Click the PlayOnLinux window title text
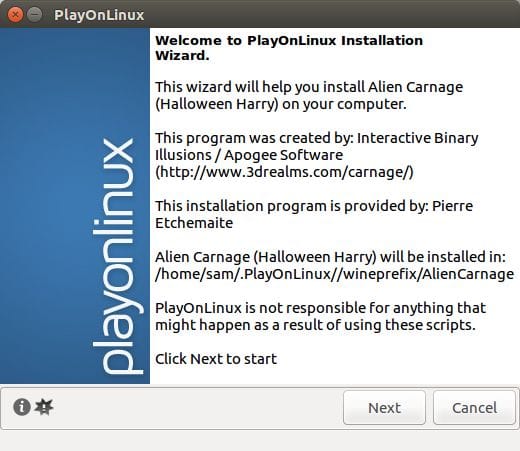 tap(99, 15)
